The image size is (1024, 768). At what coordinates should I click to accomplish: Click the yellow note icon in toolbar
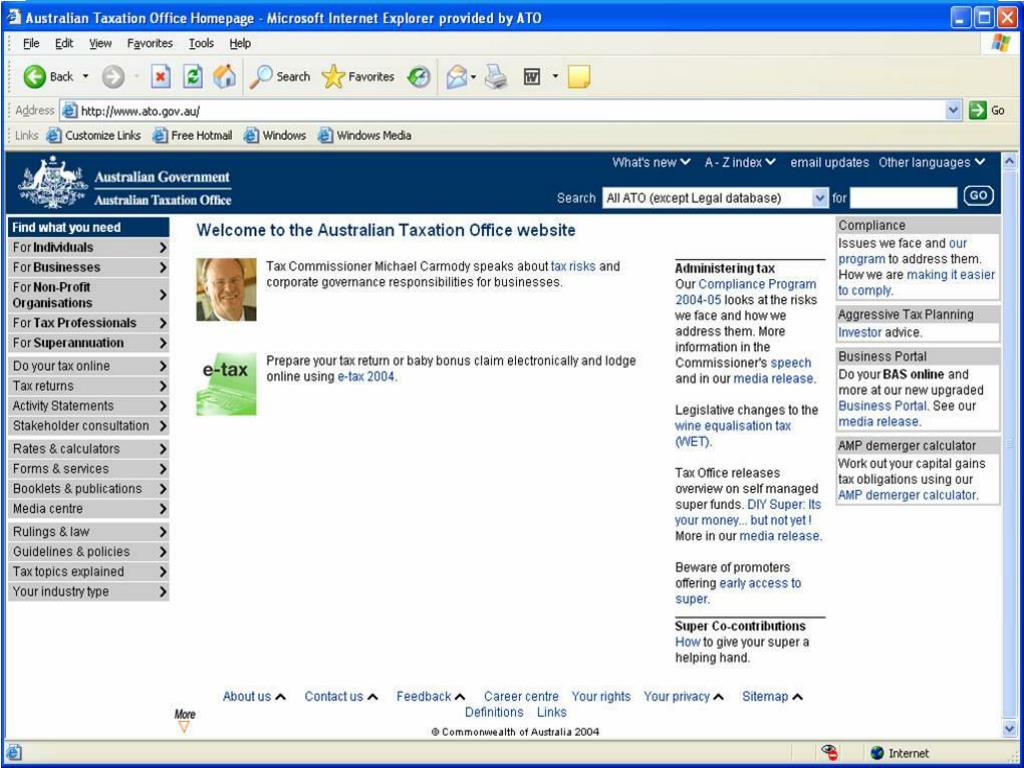579,76
